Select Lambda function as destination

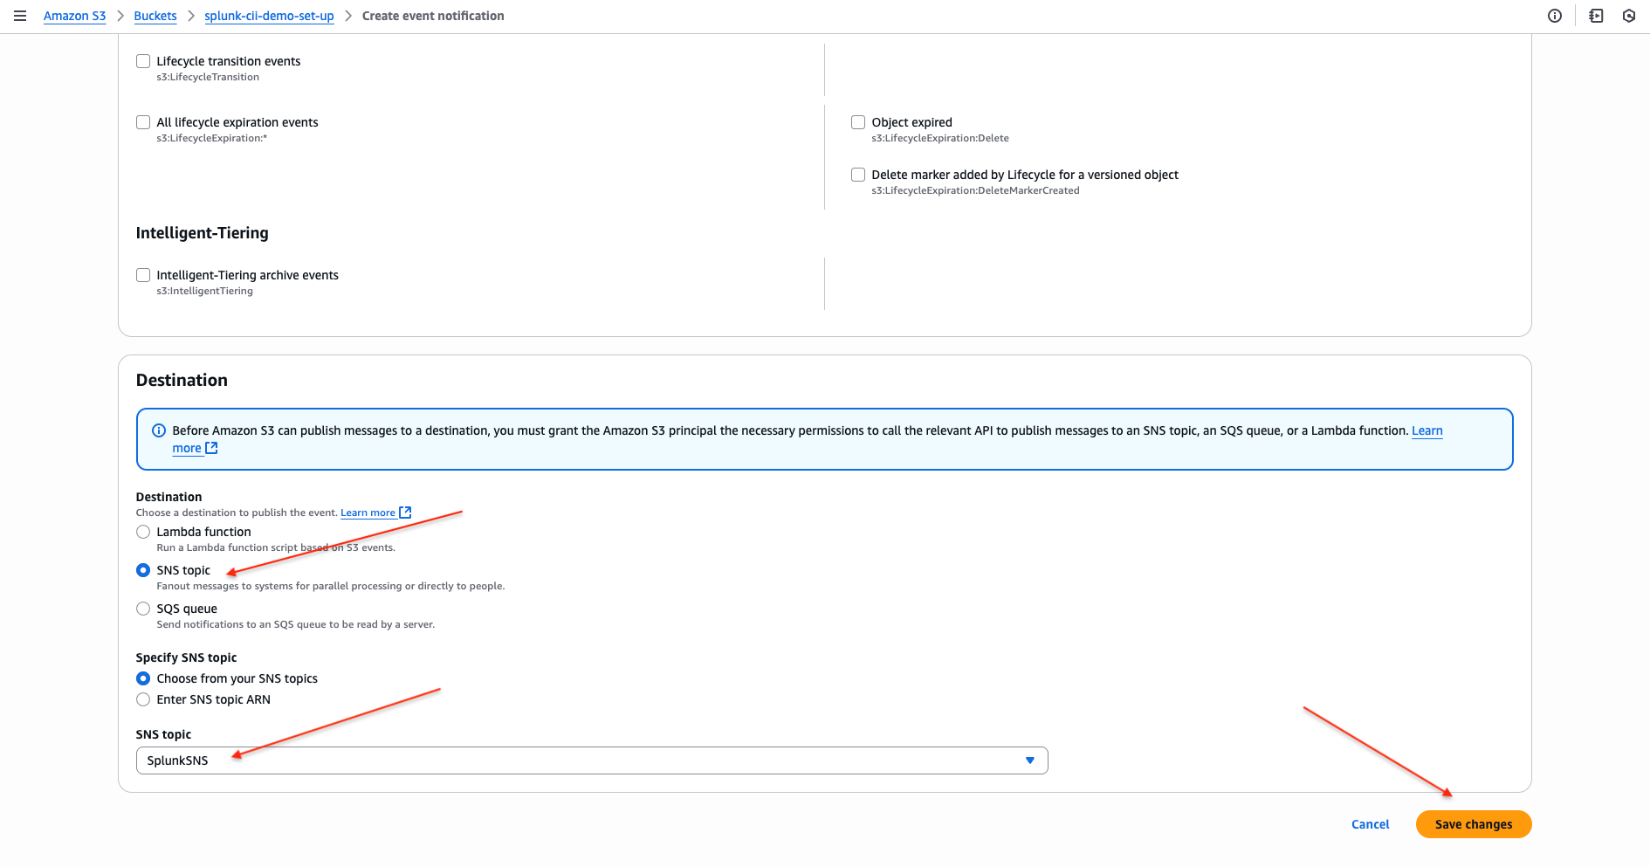coord(143,532)
